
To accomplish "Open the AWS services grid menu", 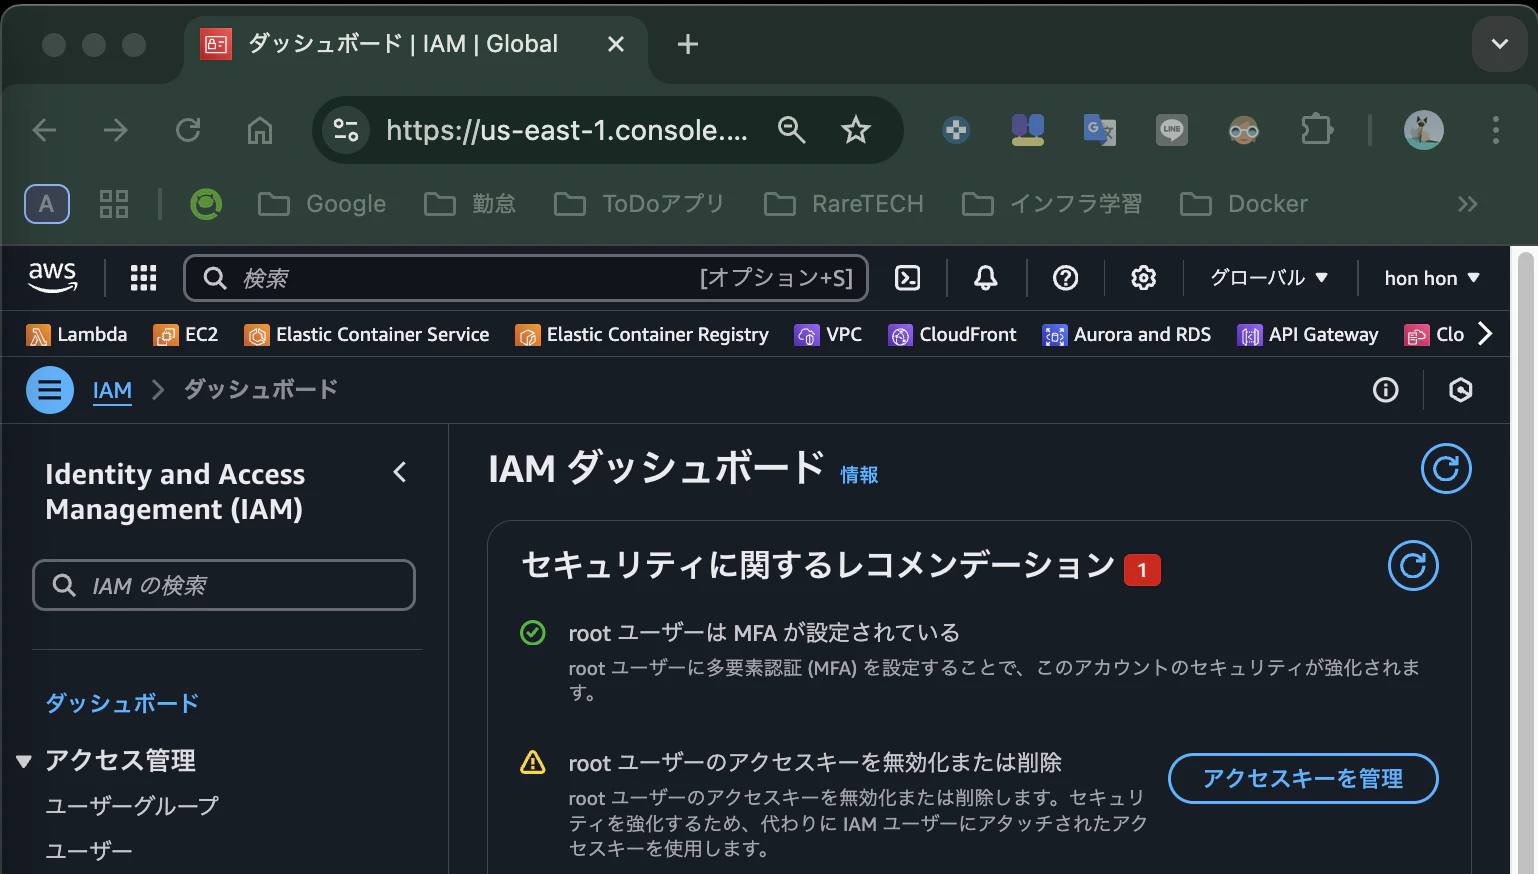I will 143,278.
